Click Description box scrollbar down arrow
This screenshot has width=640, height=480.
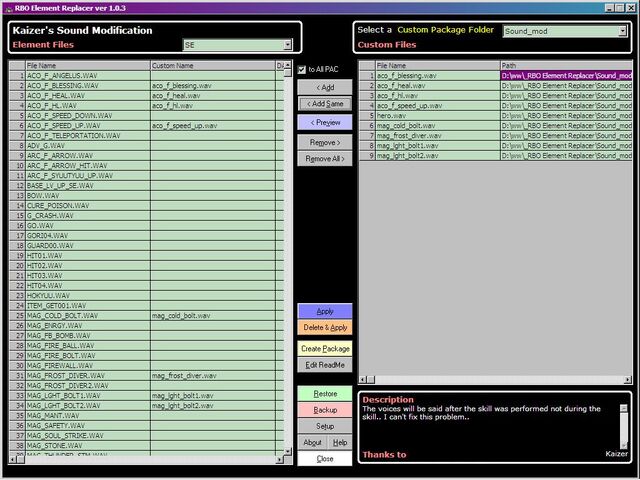tap(624, 445)
